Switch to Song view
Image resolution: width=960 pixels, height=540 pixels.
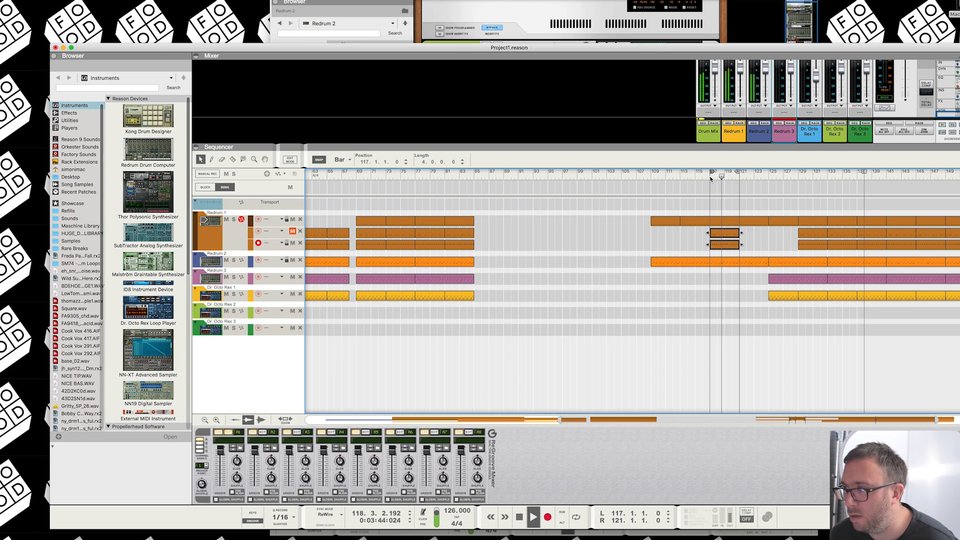click(x=225, y=187)
